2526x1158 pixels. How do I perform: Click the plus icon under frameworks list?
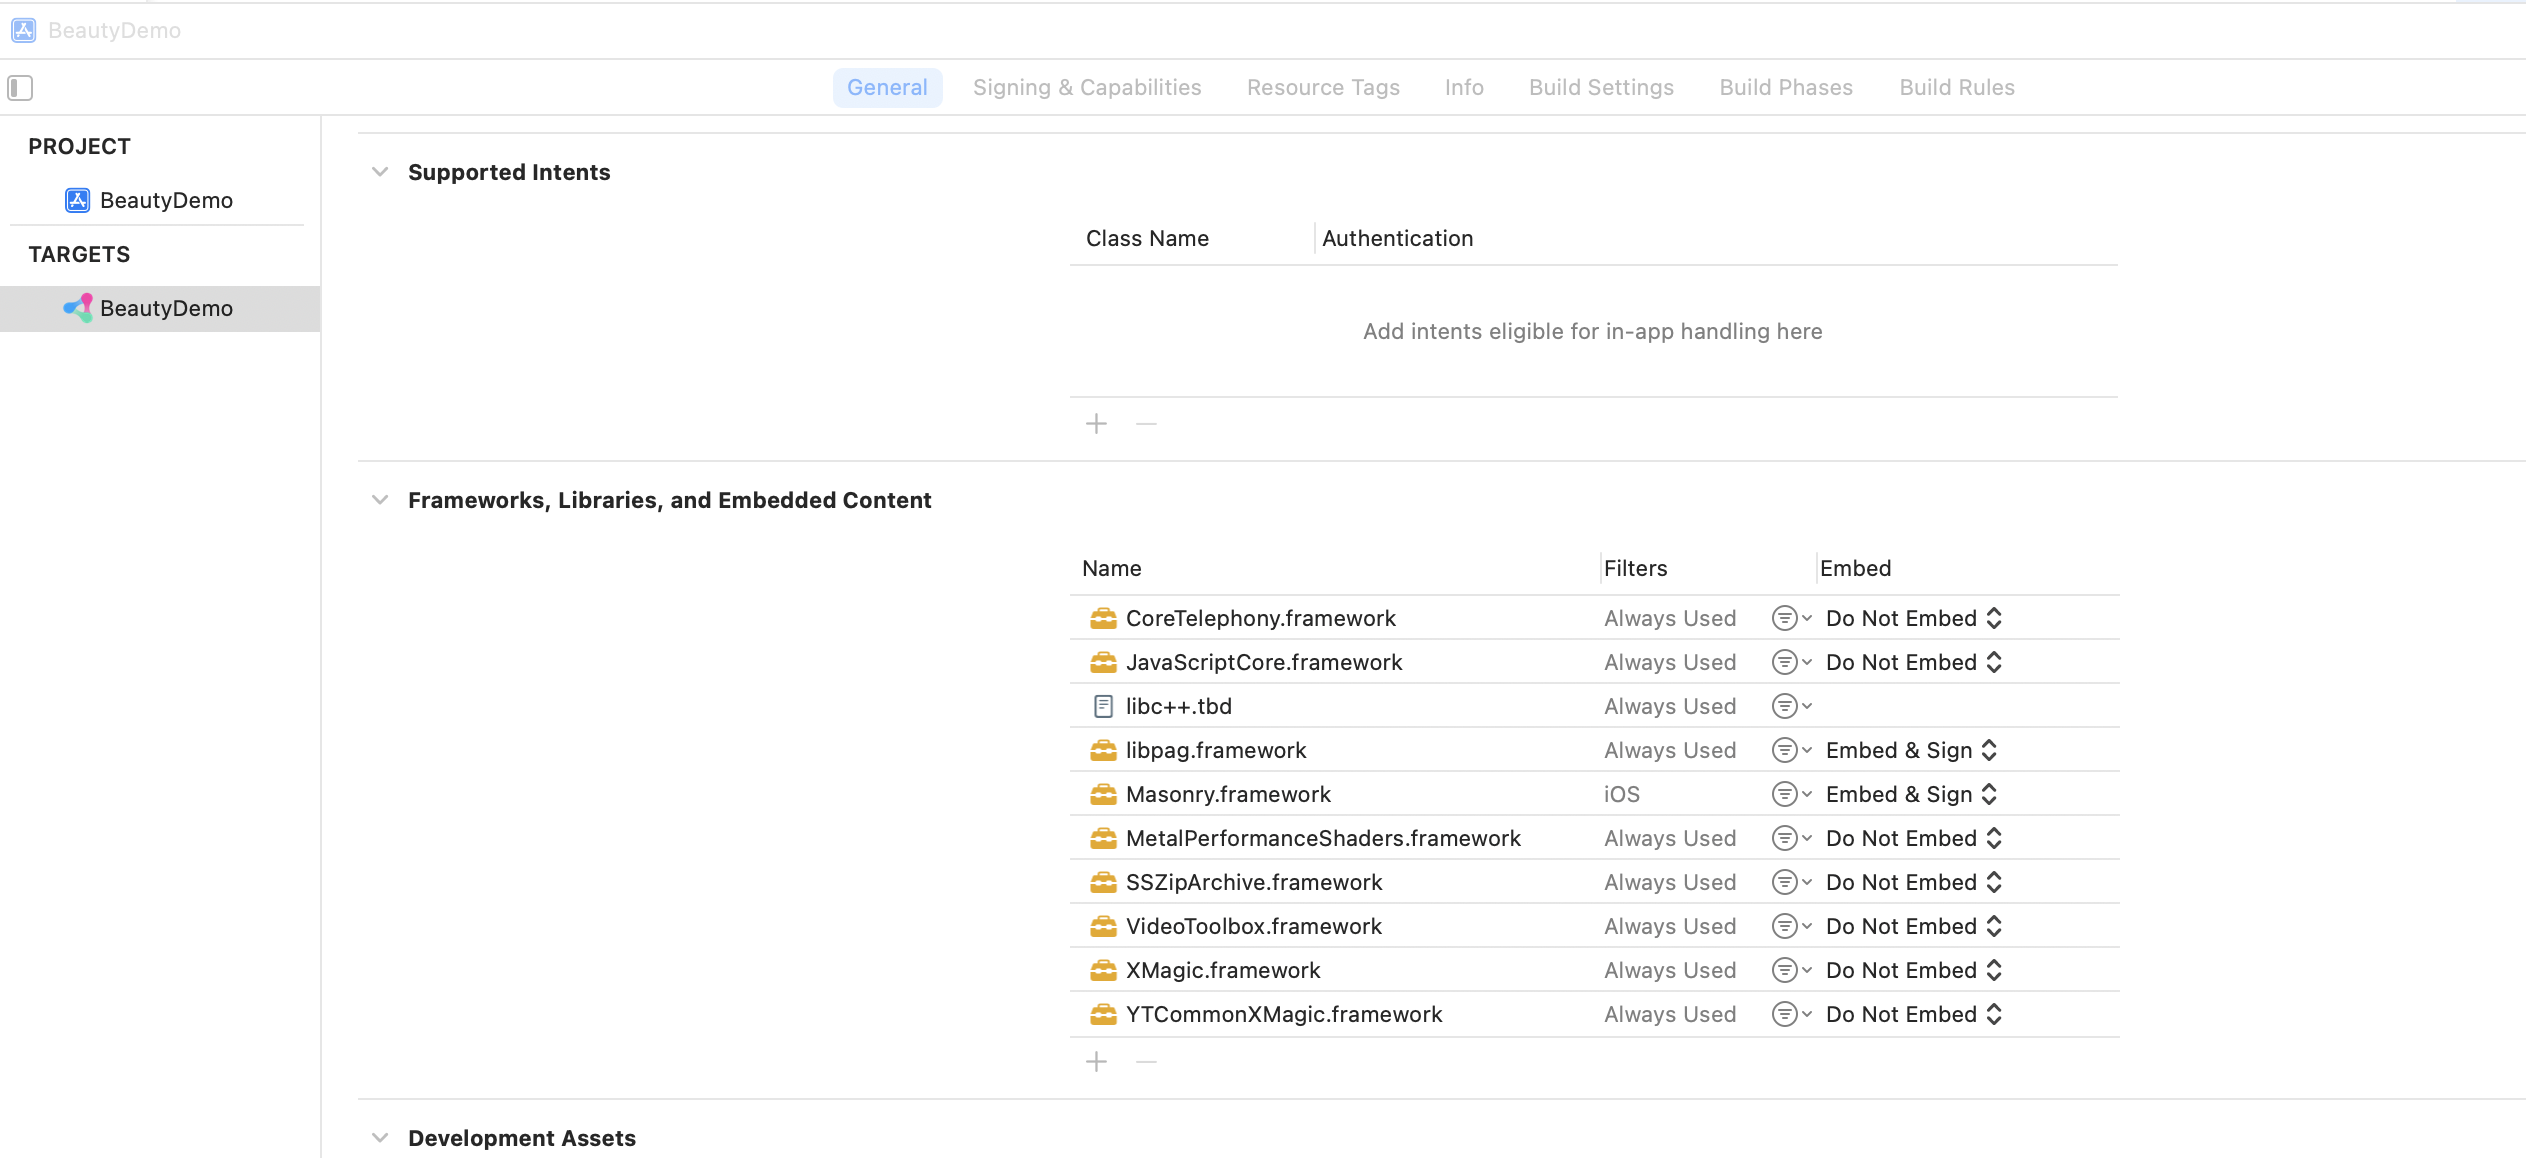(1096, 1061)
